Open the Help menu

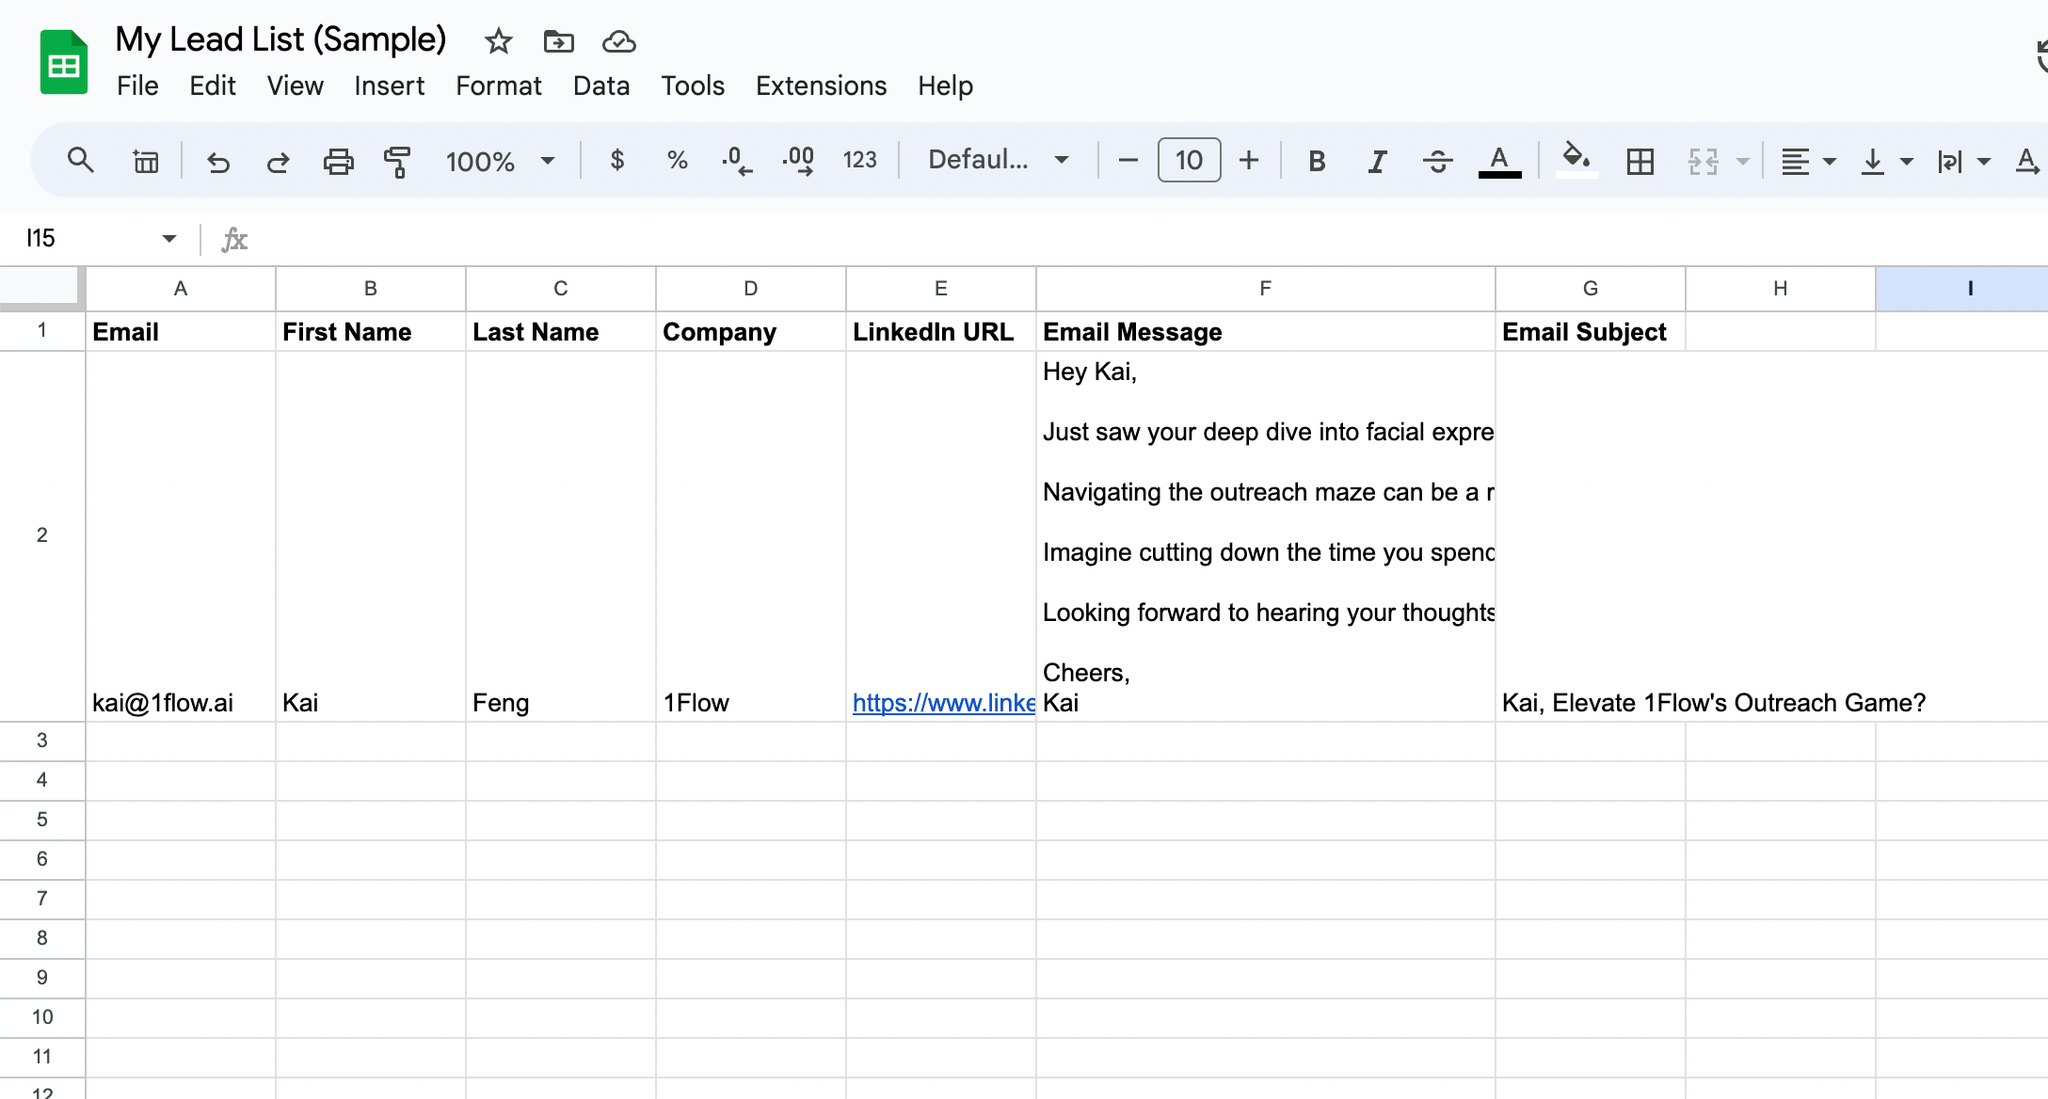tap(945, 86)
